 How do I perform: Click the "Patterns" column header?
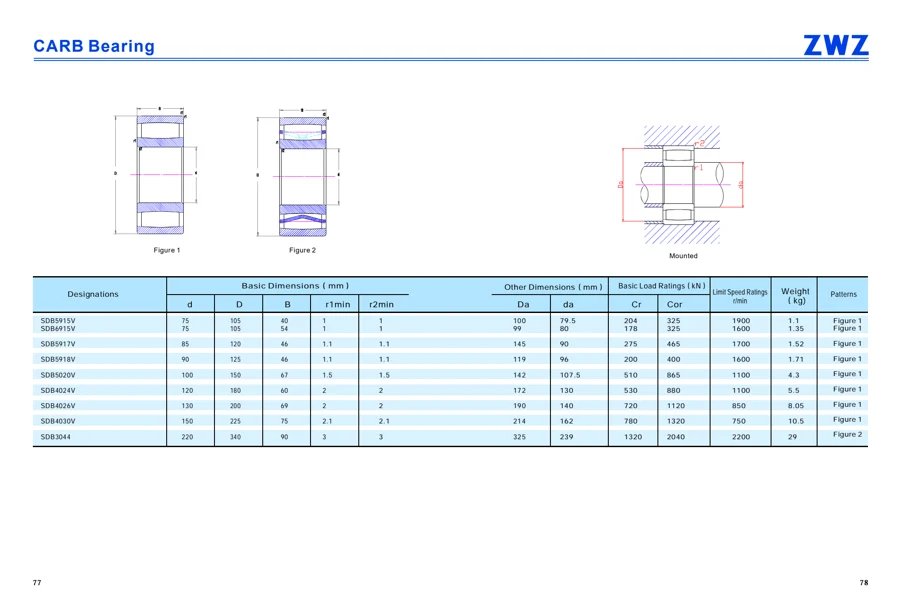point(843,294)
